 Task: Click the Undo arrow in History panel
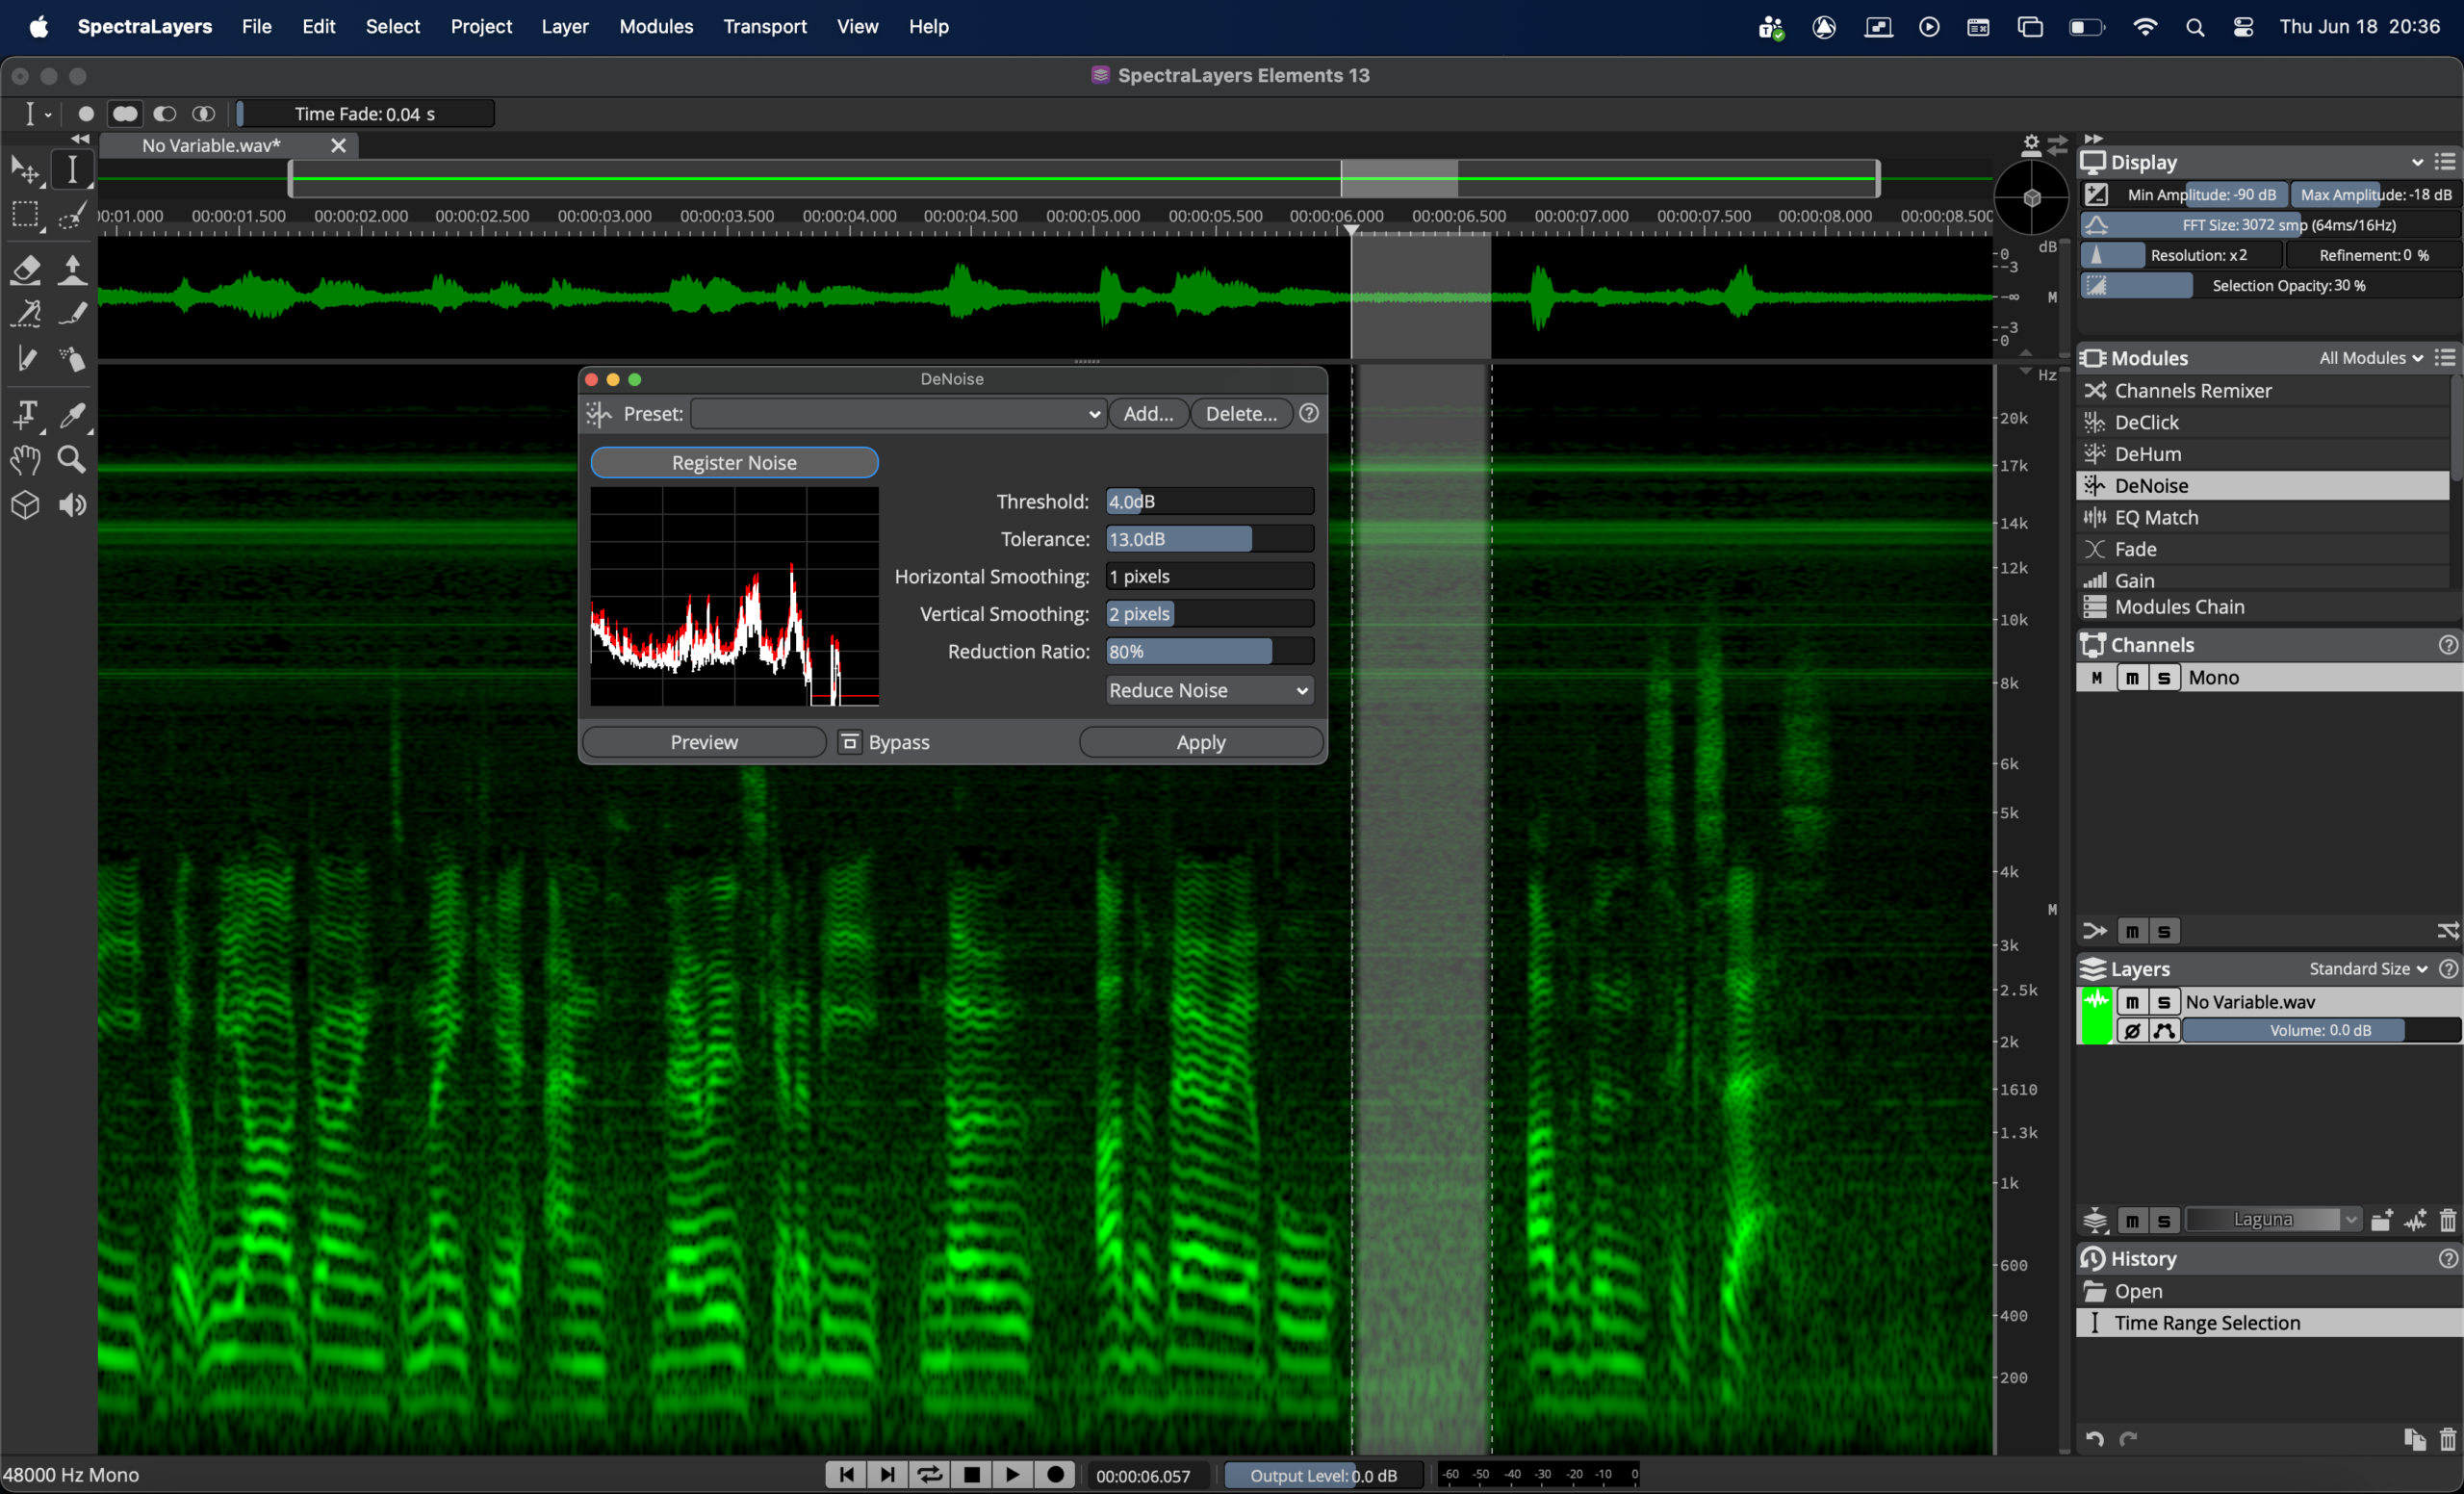(2095, 1439)
